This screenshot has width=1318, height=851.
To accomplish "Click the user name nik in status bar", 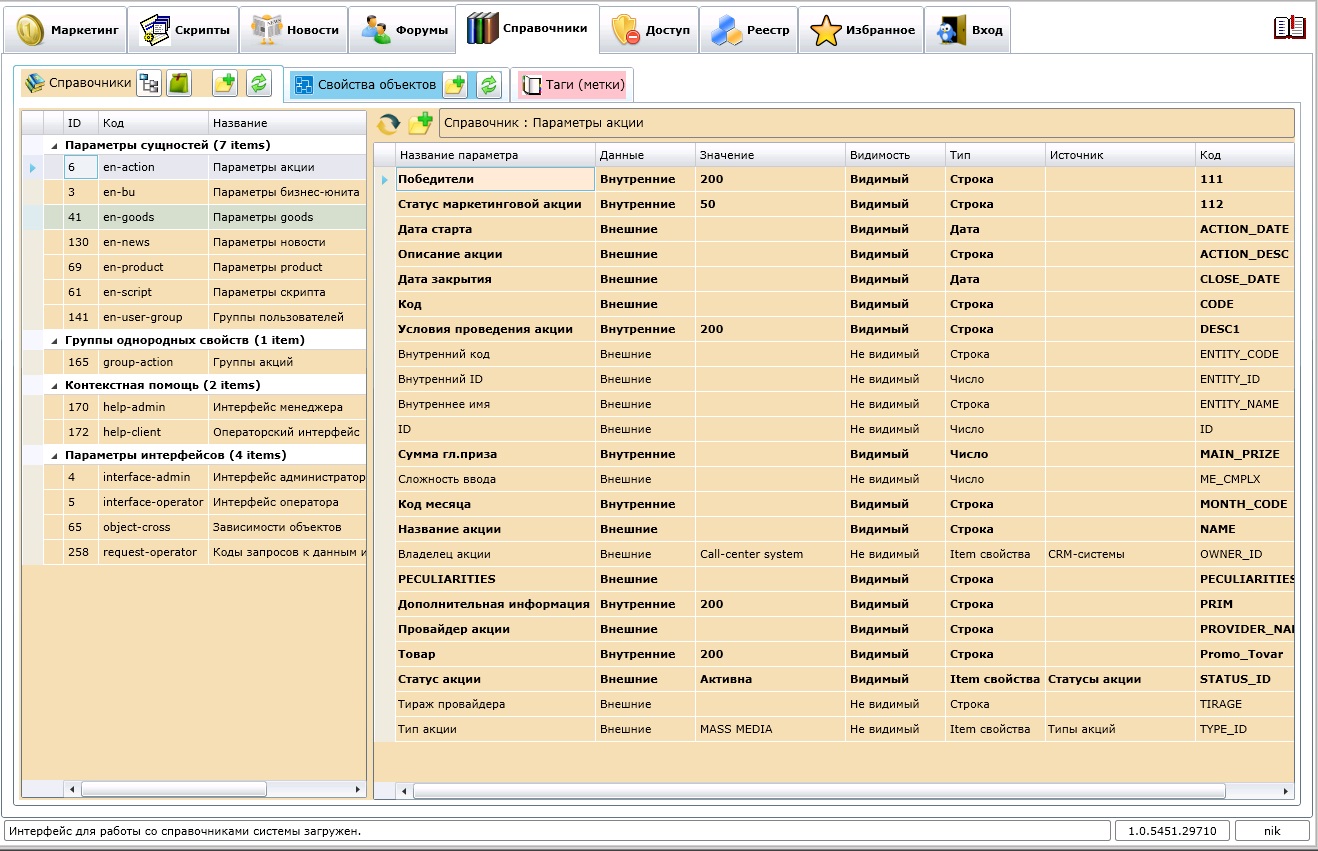I will [1272, 831].
